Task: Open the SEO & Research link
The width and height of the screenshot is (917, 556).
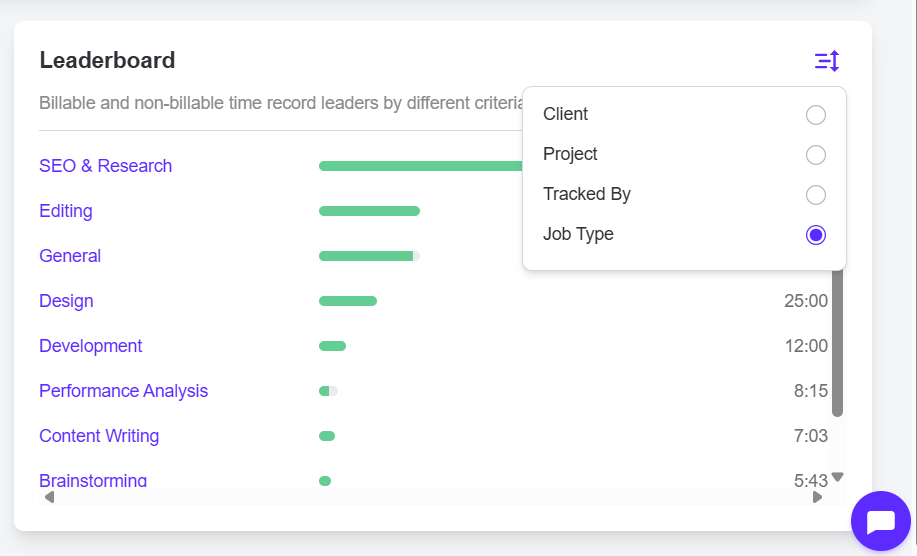Action: 105,166
